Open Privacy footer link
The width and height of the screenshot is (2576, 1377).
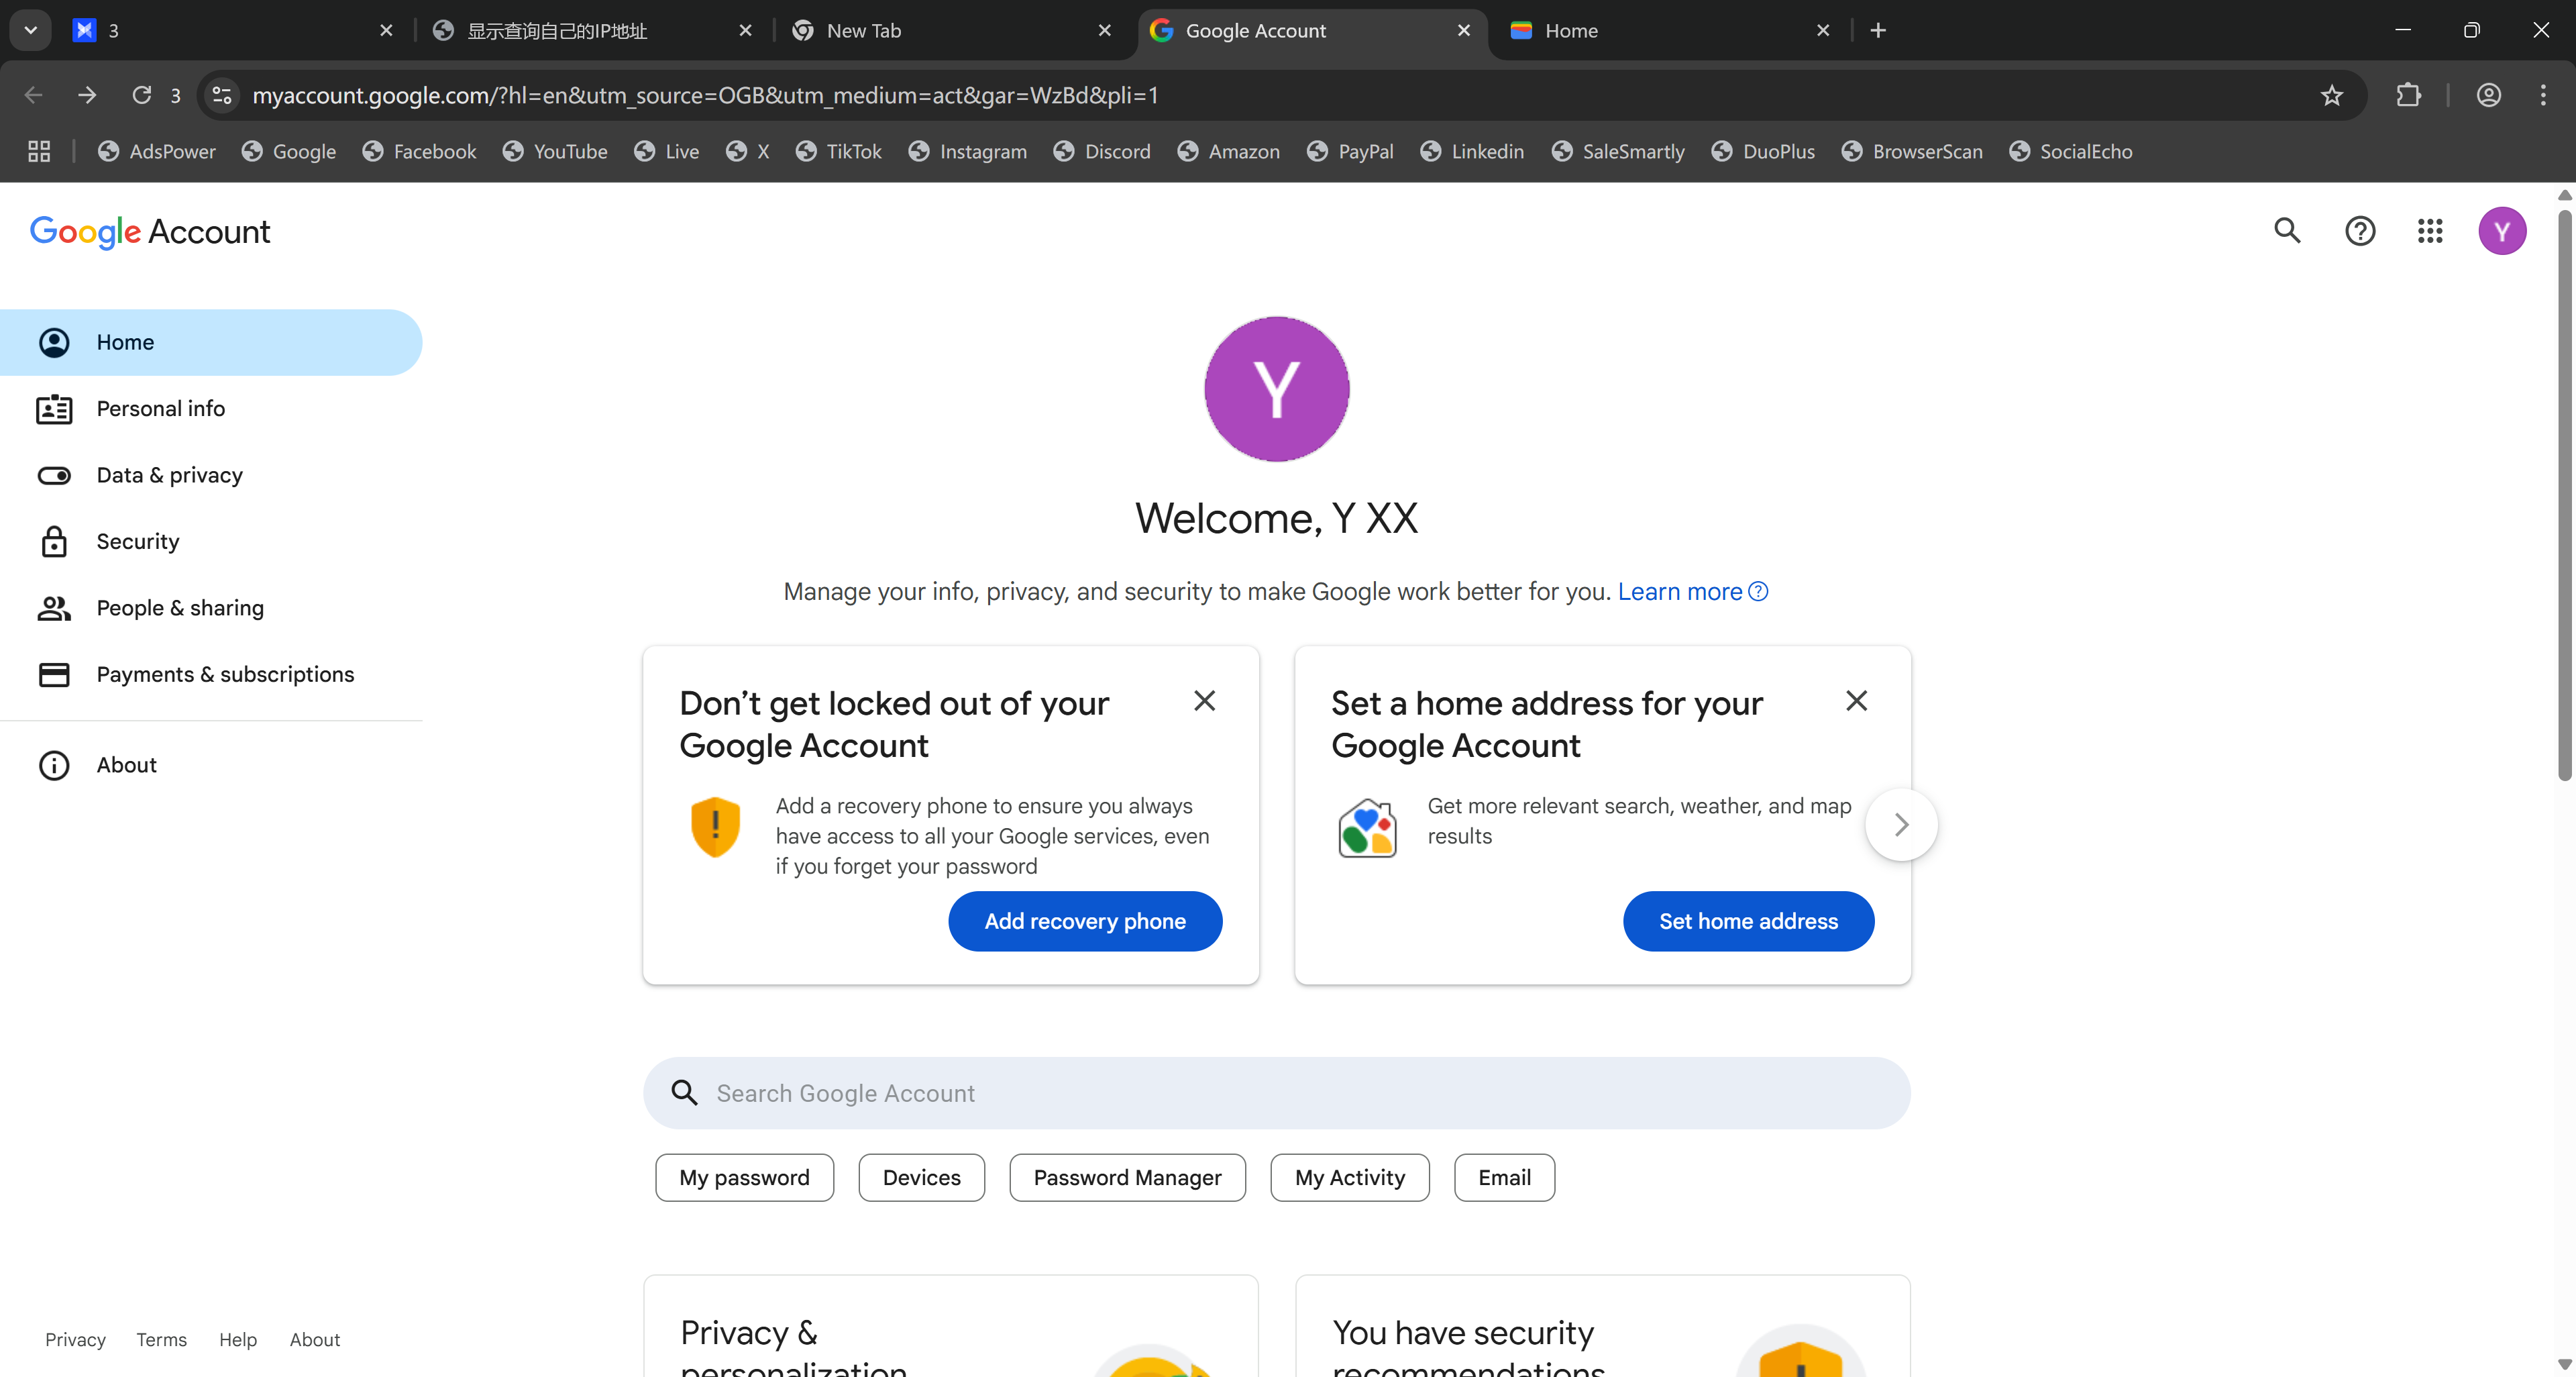75,1340
